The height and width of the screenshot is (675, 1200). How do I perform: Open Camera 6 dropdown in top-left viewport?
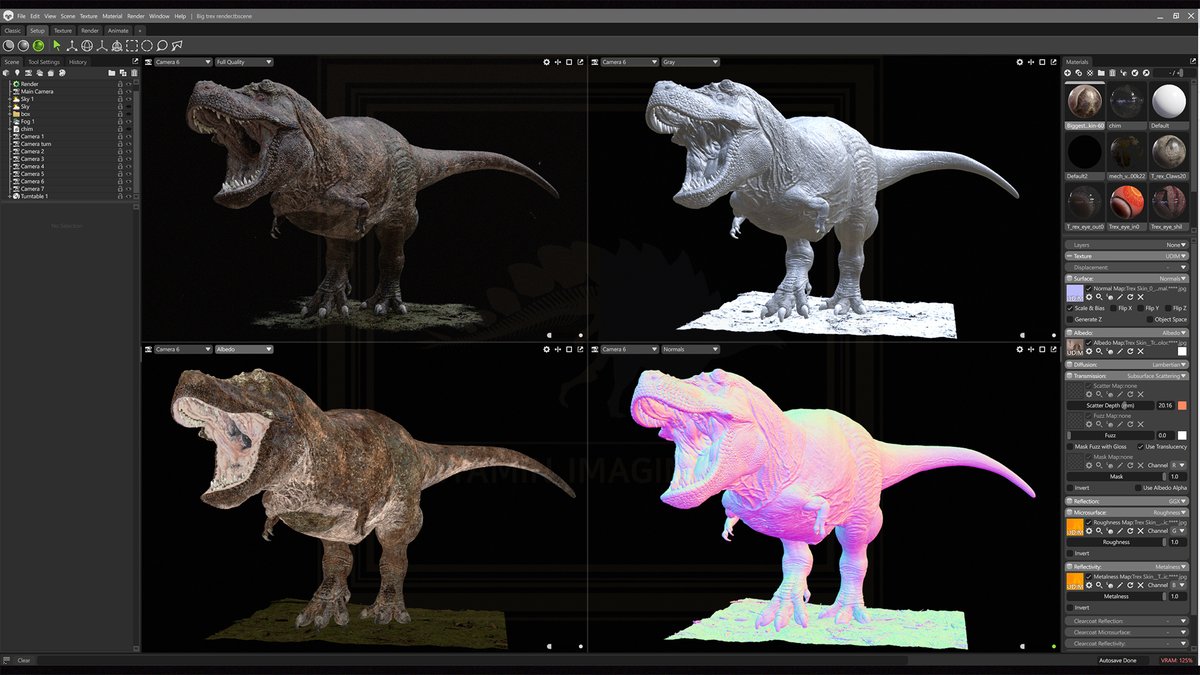[x=182, y=62]
